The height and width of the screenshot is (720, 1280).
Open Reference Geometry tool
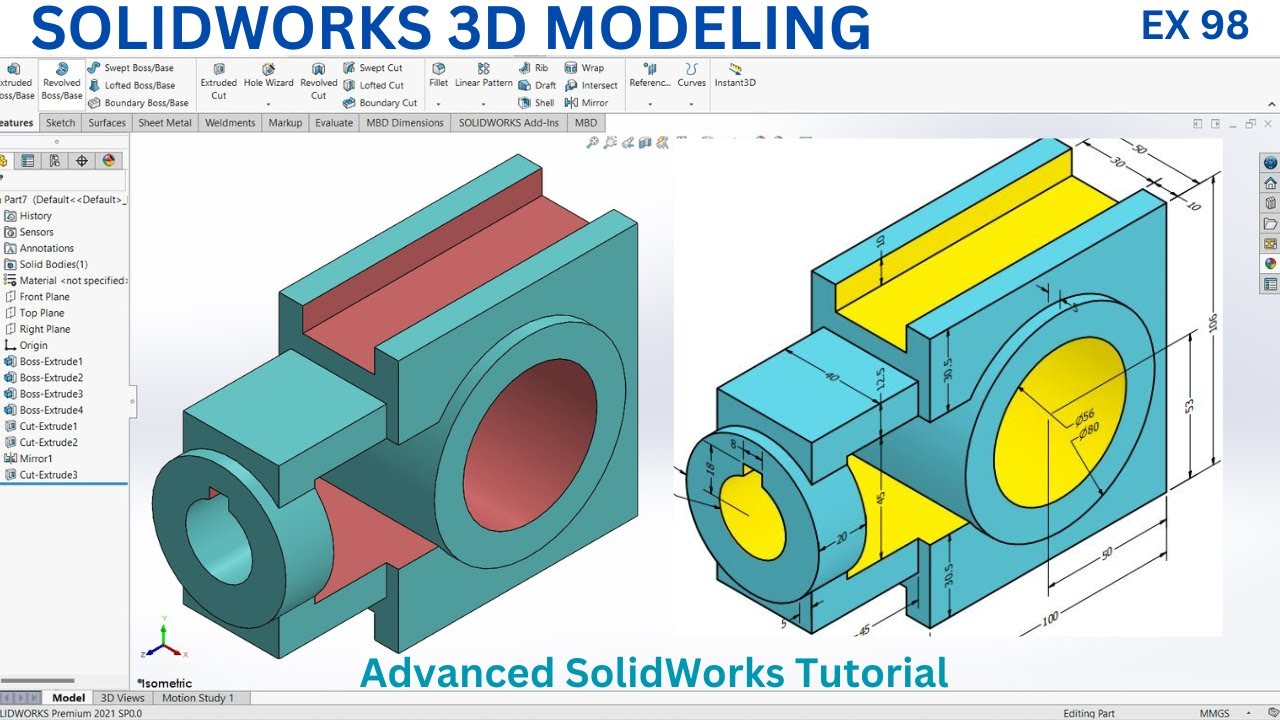[x=650, y=76]
